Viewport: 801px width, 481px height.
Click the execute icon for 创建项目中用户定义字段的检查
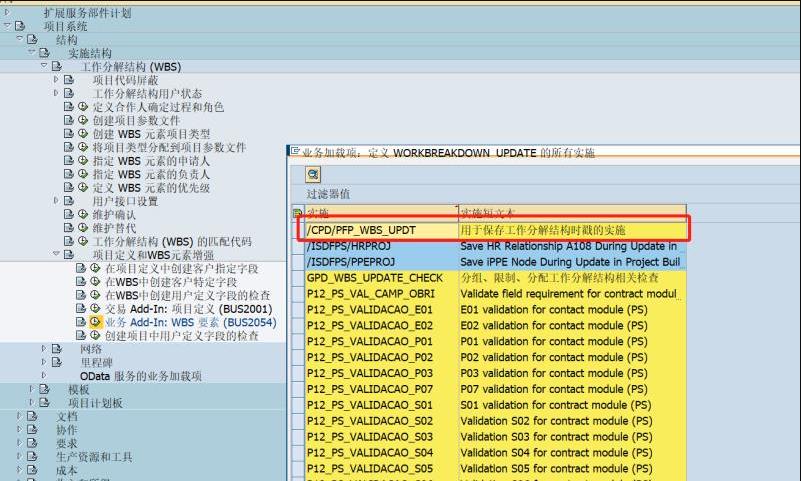(96, 335)
